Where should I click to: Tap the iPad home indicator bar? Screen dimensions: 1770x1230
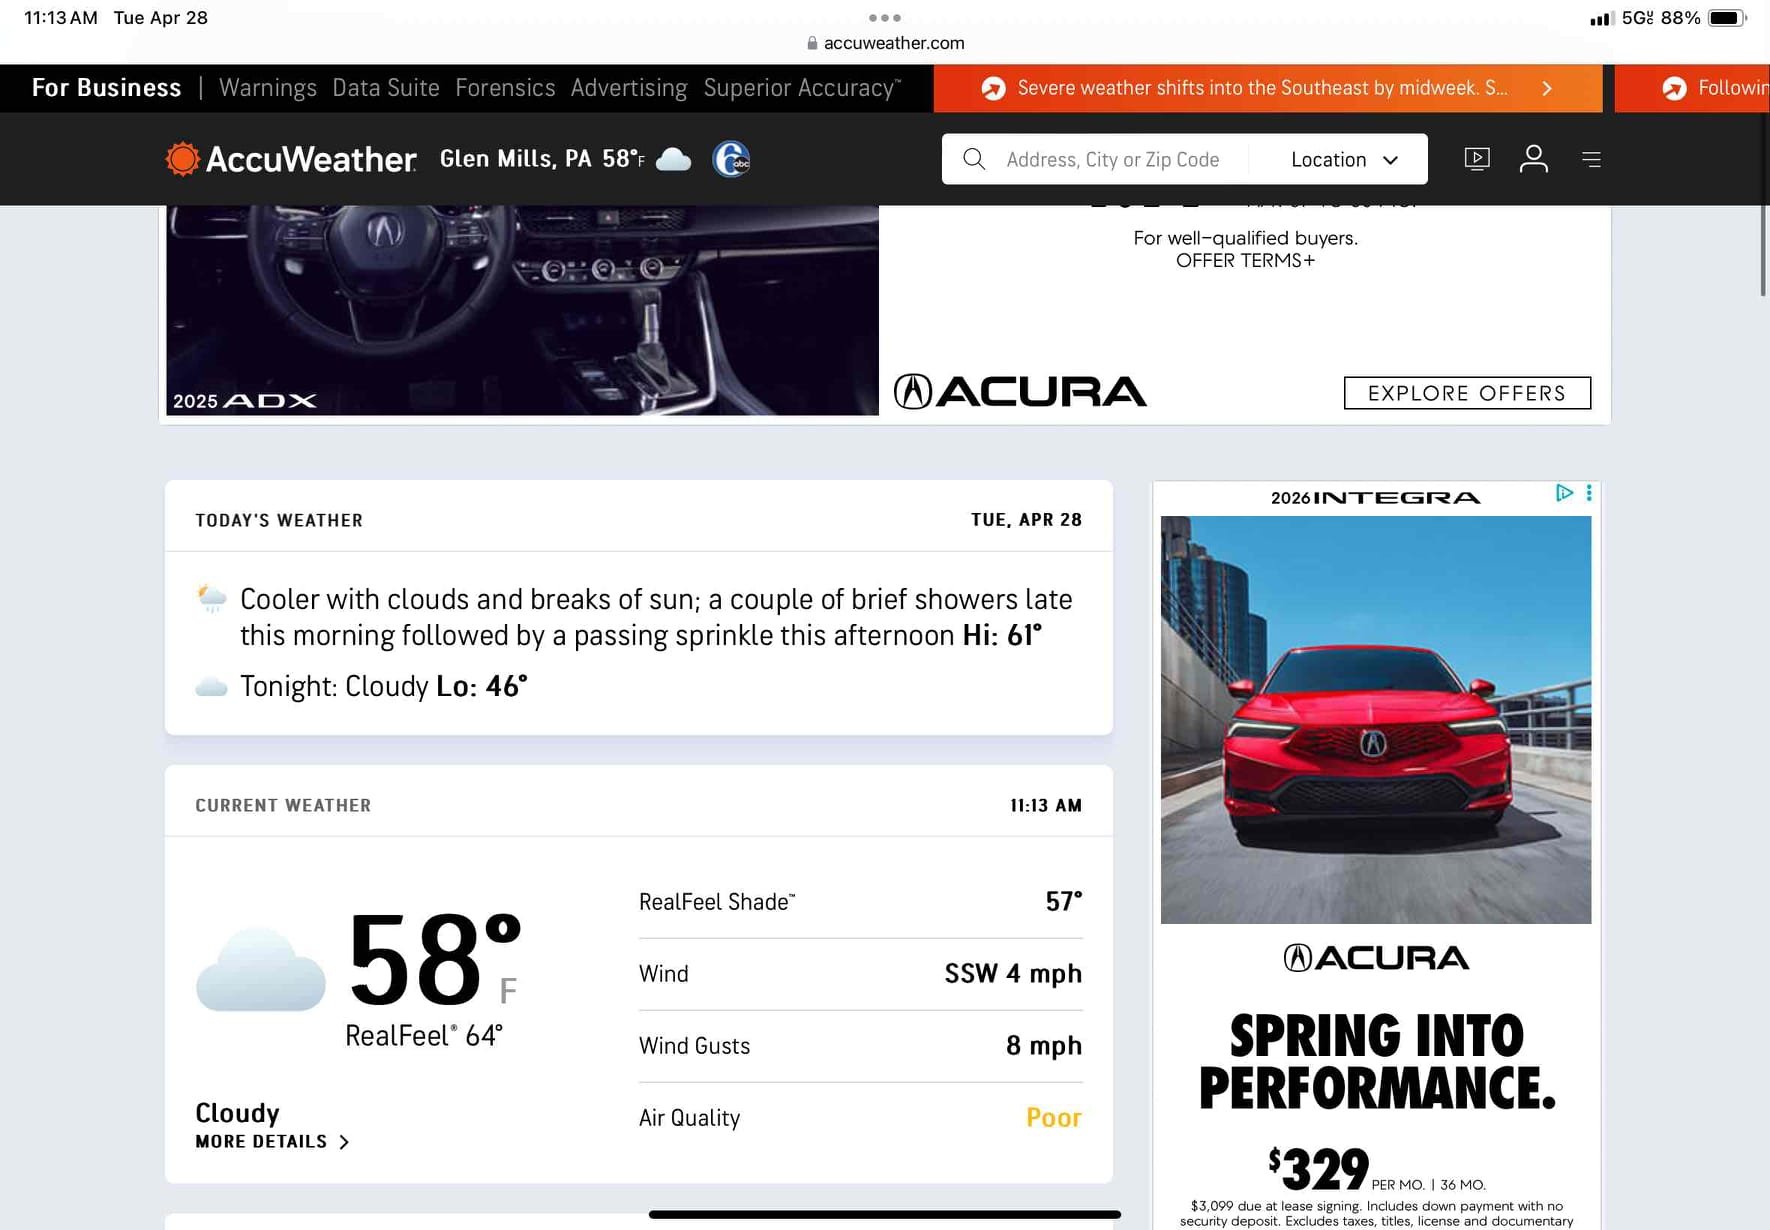pyautogui.click(x=885, y=1215)
